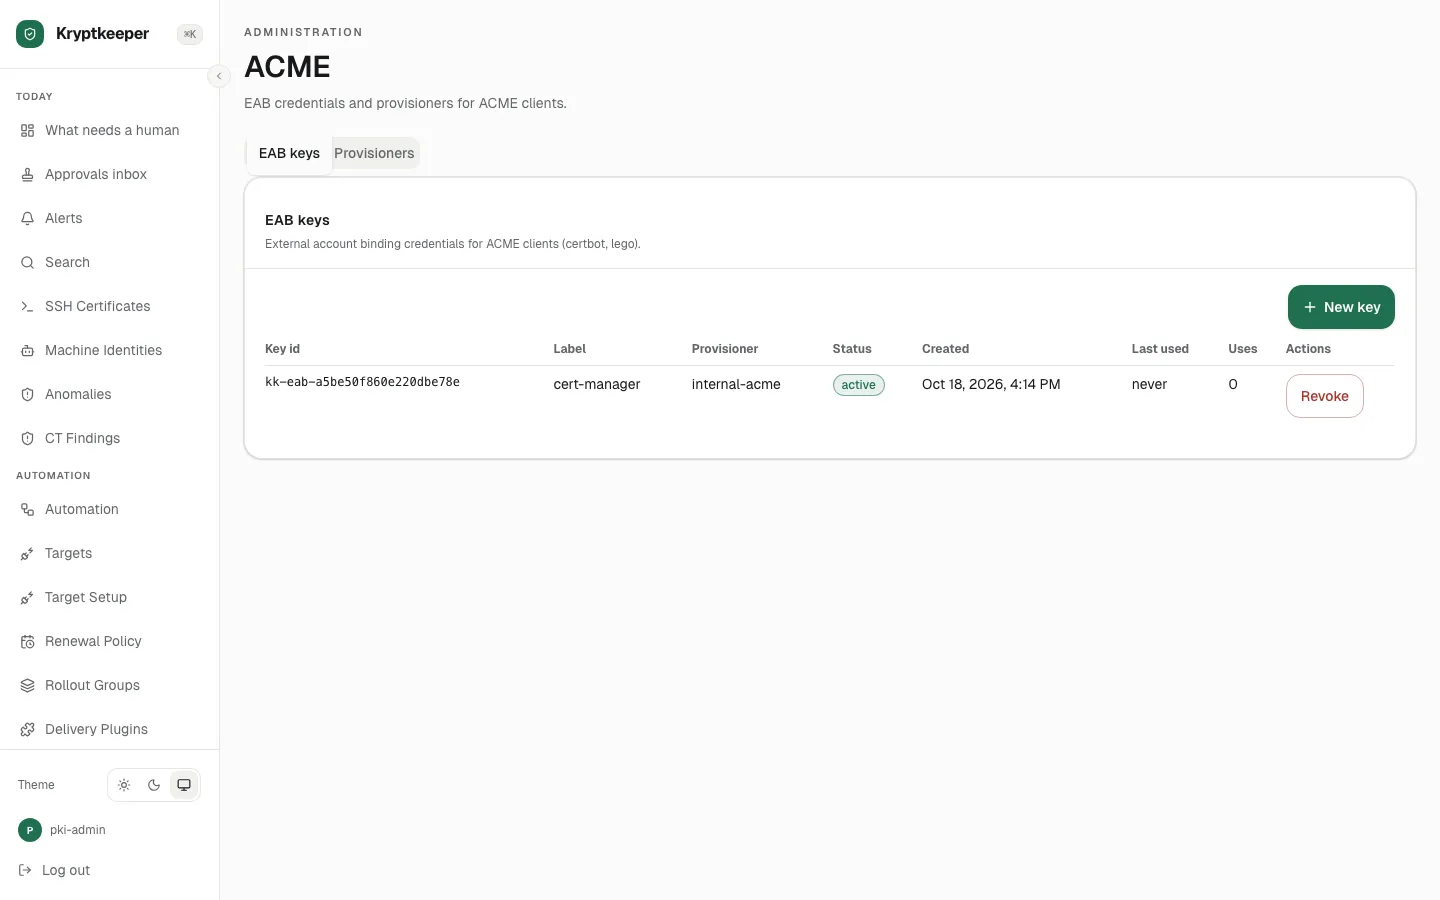Viewport: 1440px width, 900px height.
Task: Click the Log out arrow icon
Action: [25, 871]
